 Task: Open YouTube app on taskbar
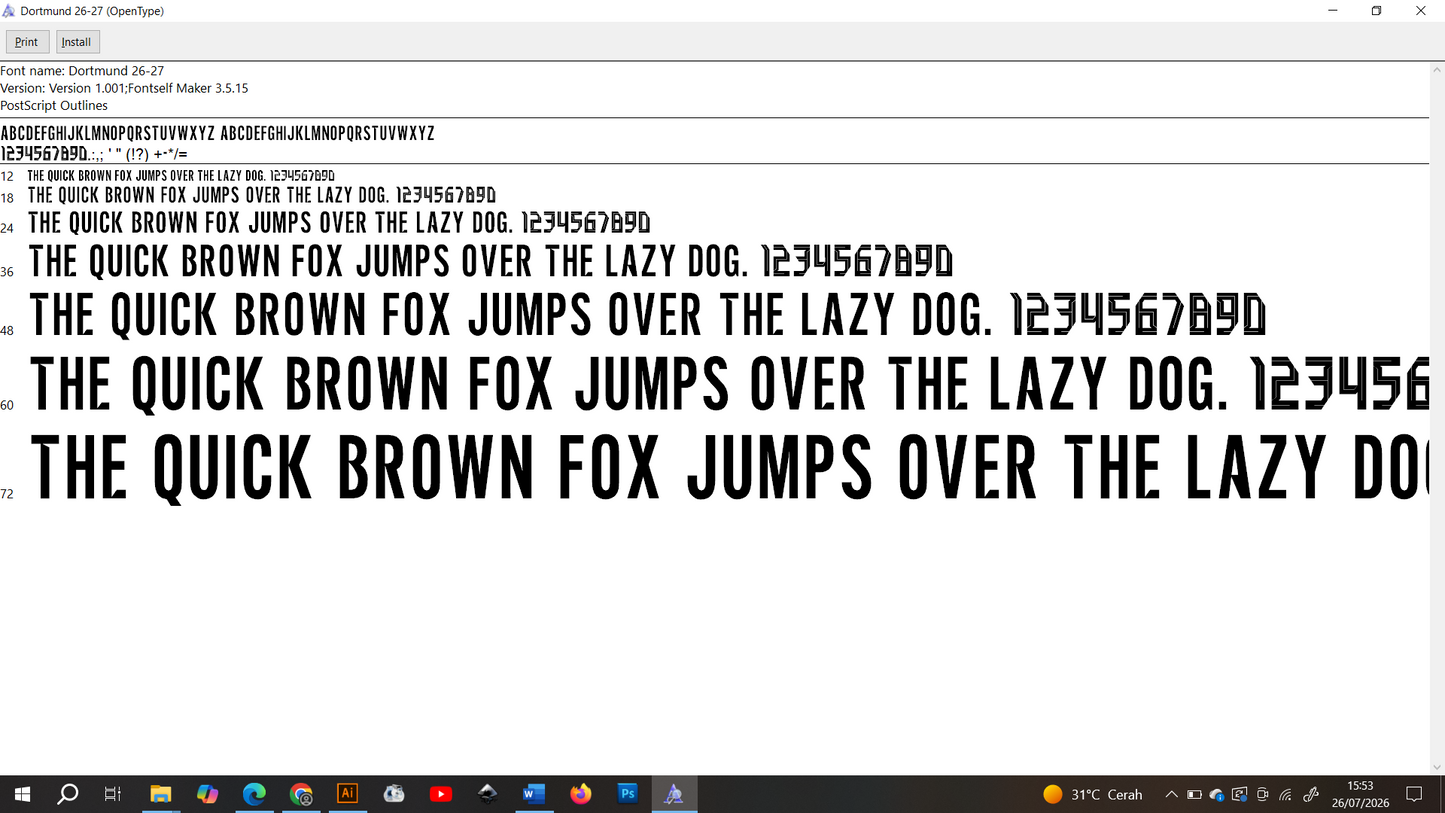(440, 794)
